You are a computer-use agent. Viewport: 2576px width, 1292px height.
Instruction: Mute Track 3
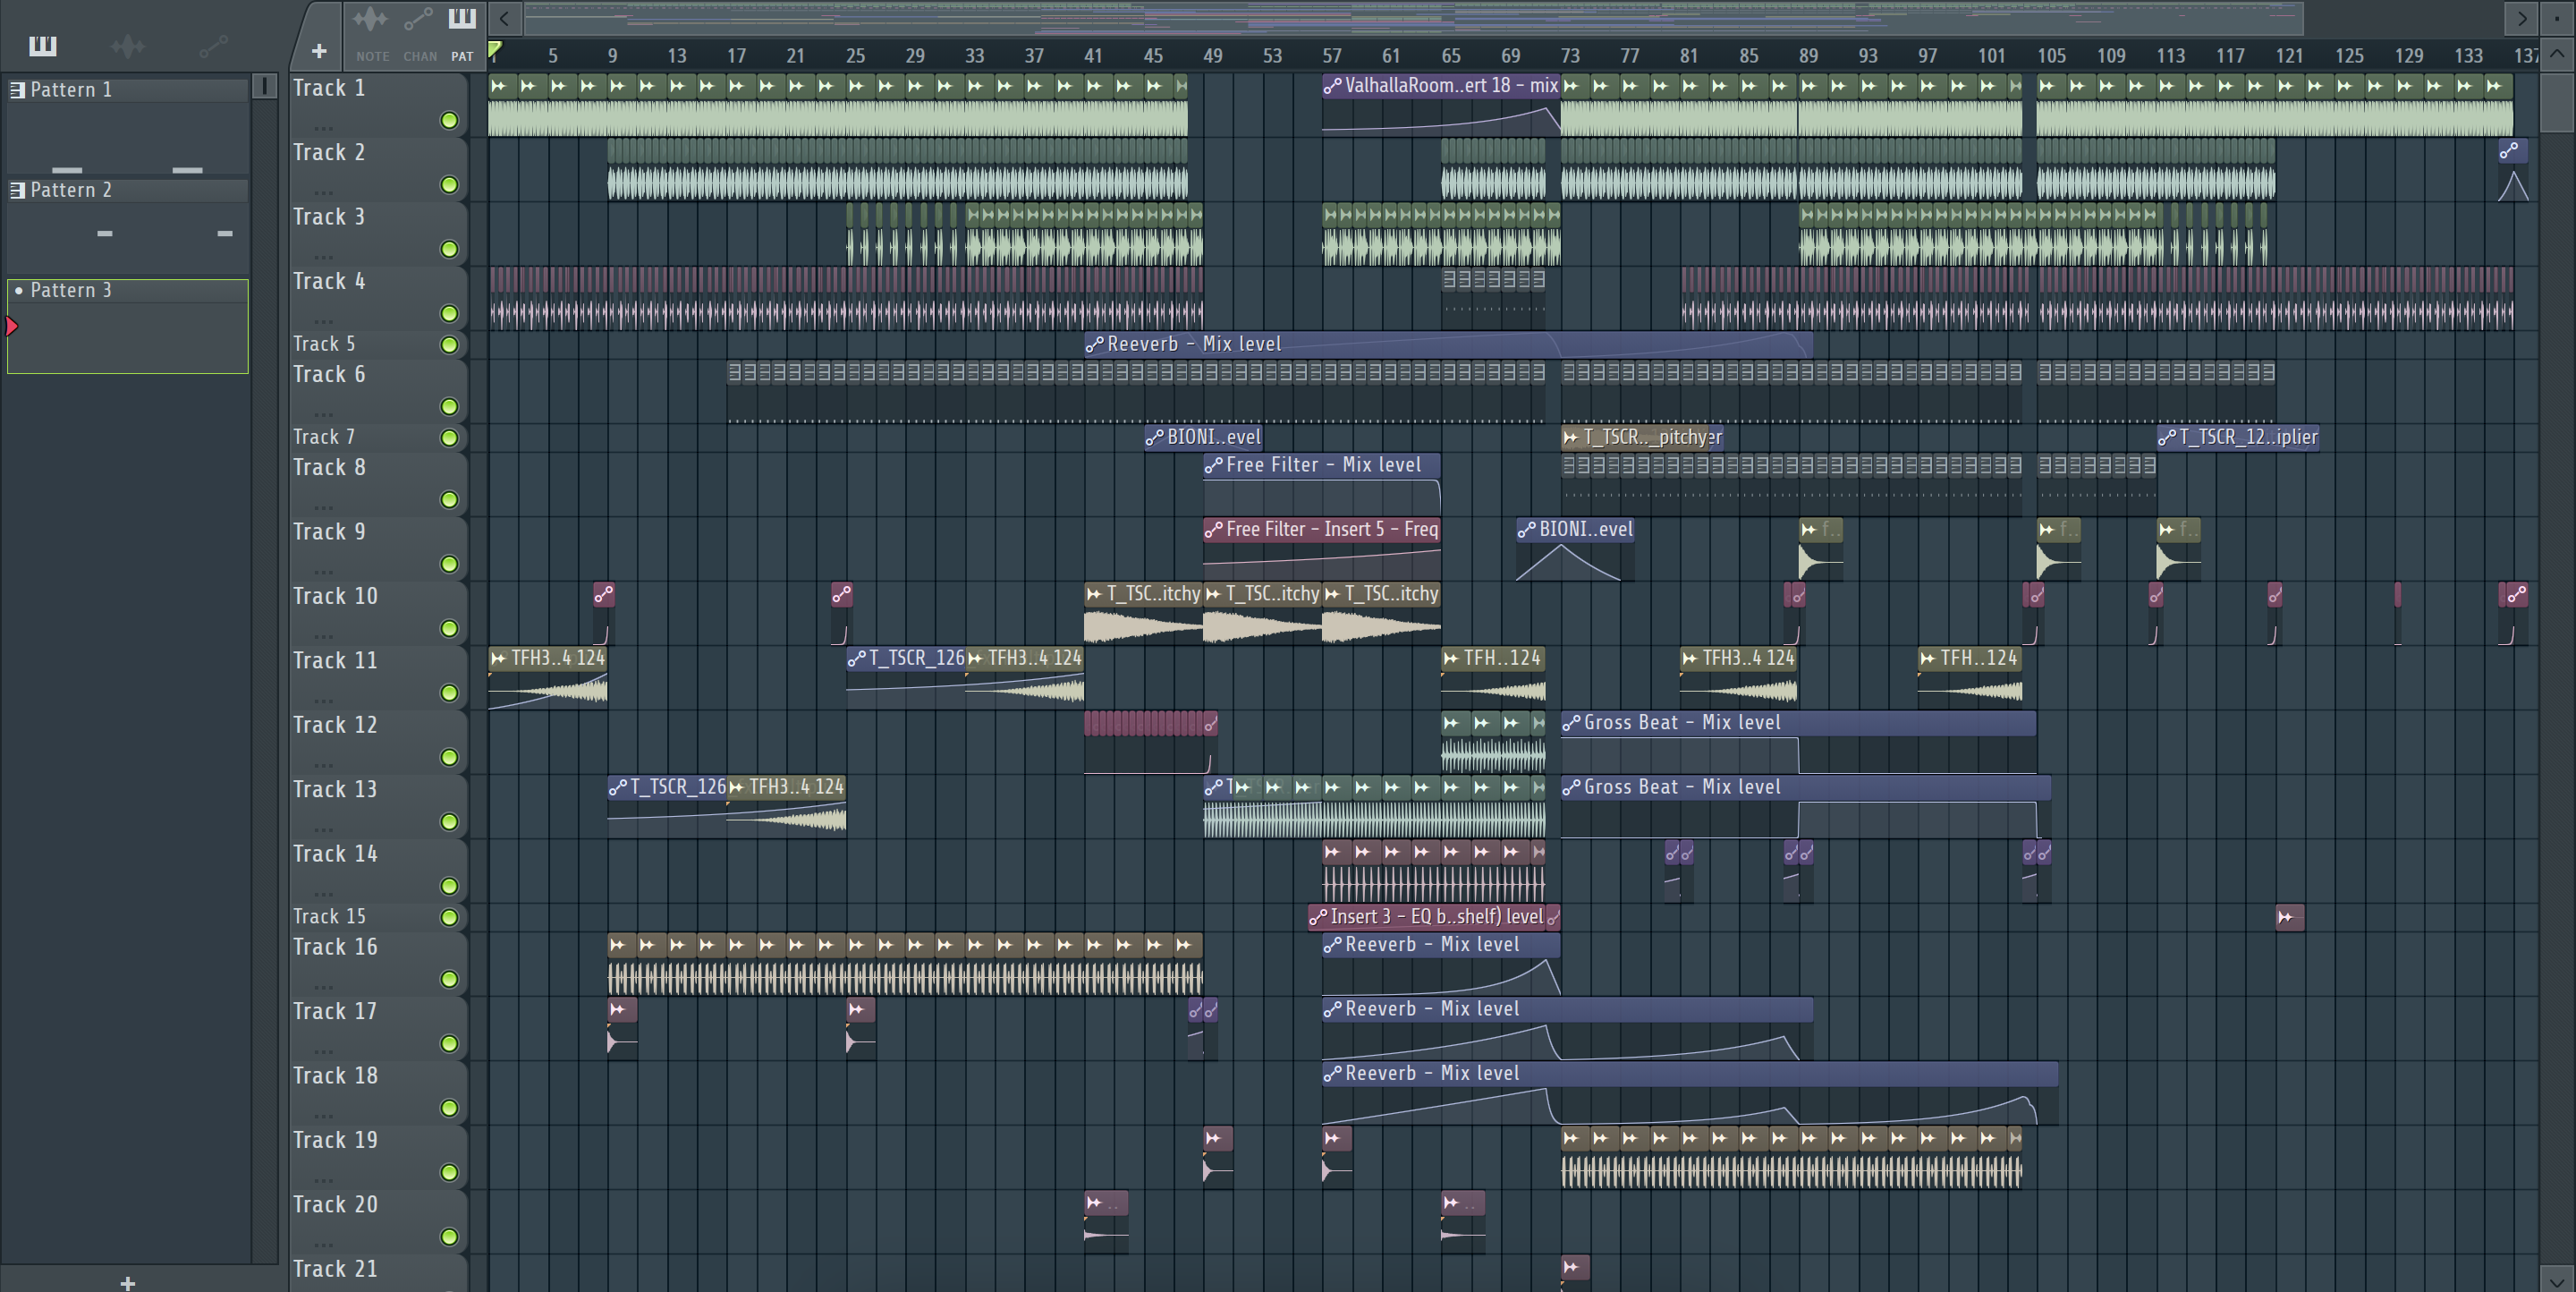click(x=450, y=249)
